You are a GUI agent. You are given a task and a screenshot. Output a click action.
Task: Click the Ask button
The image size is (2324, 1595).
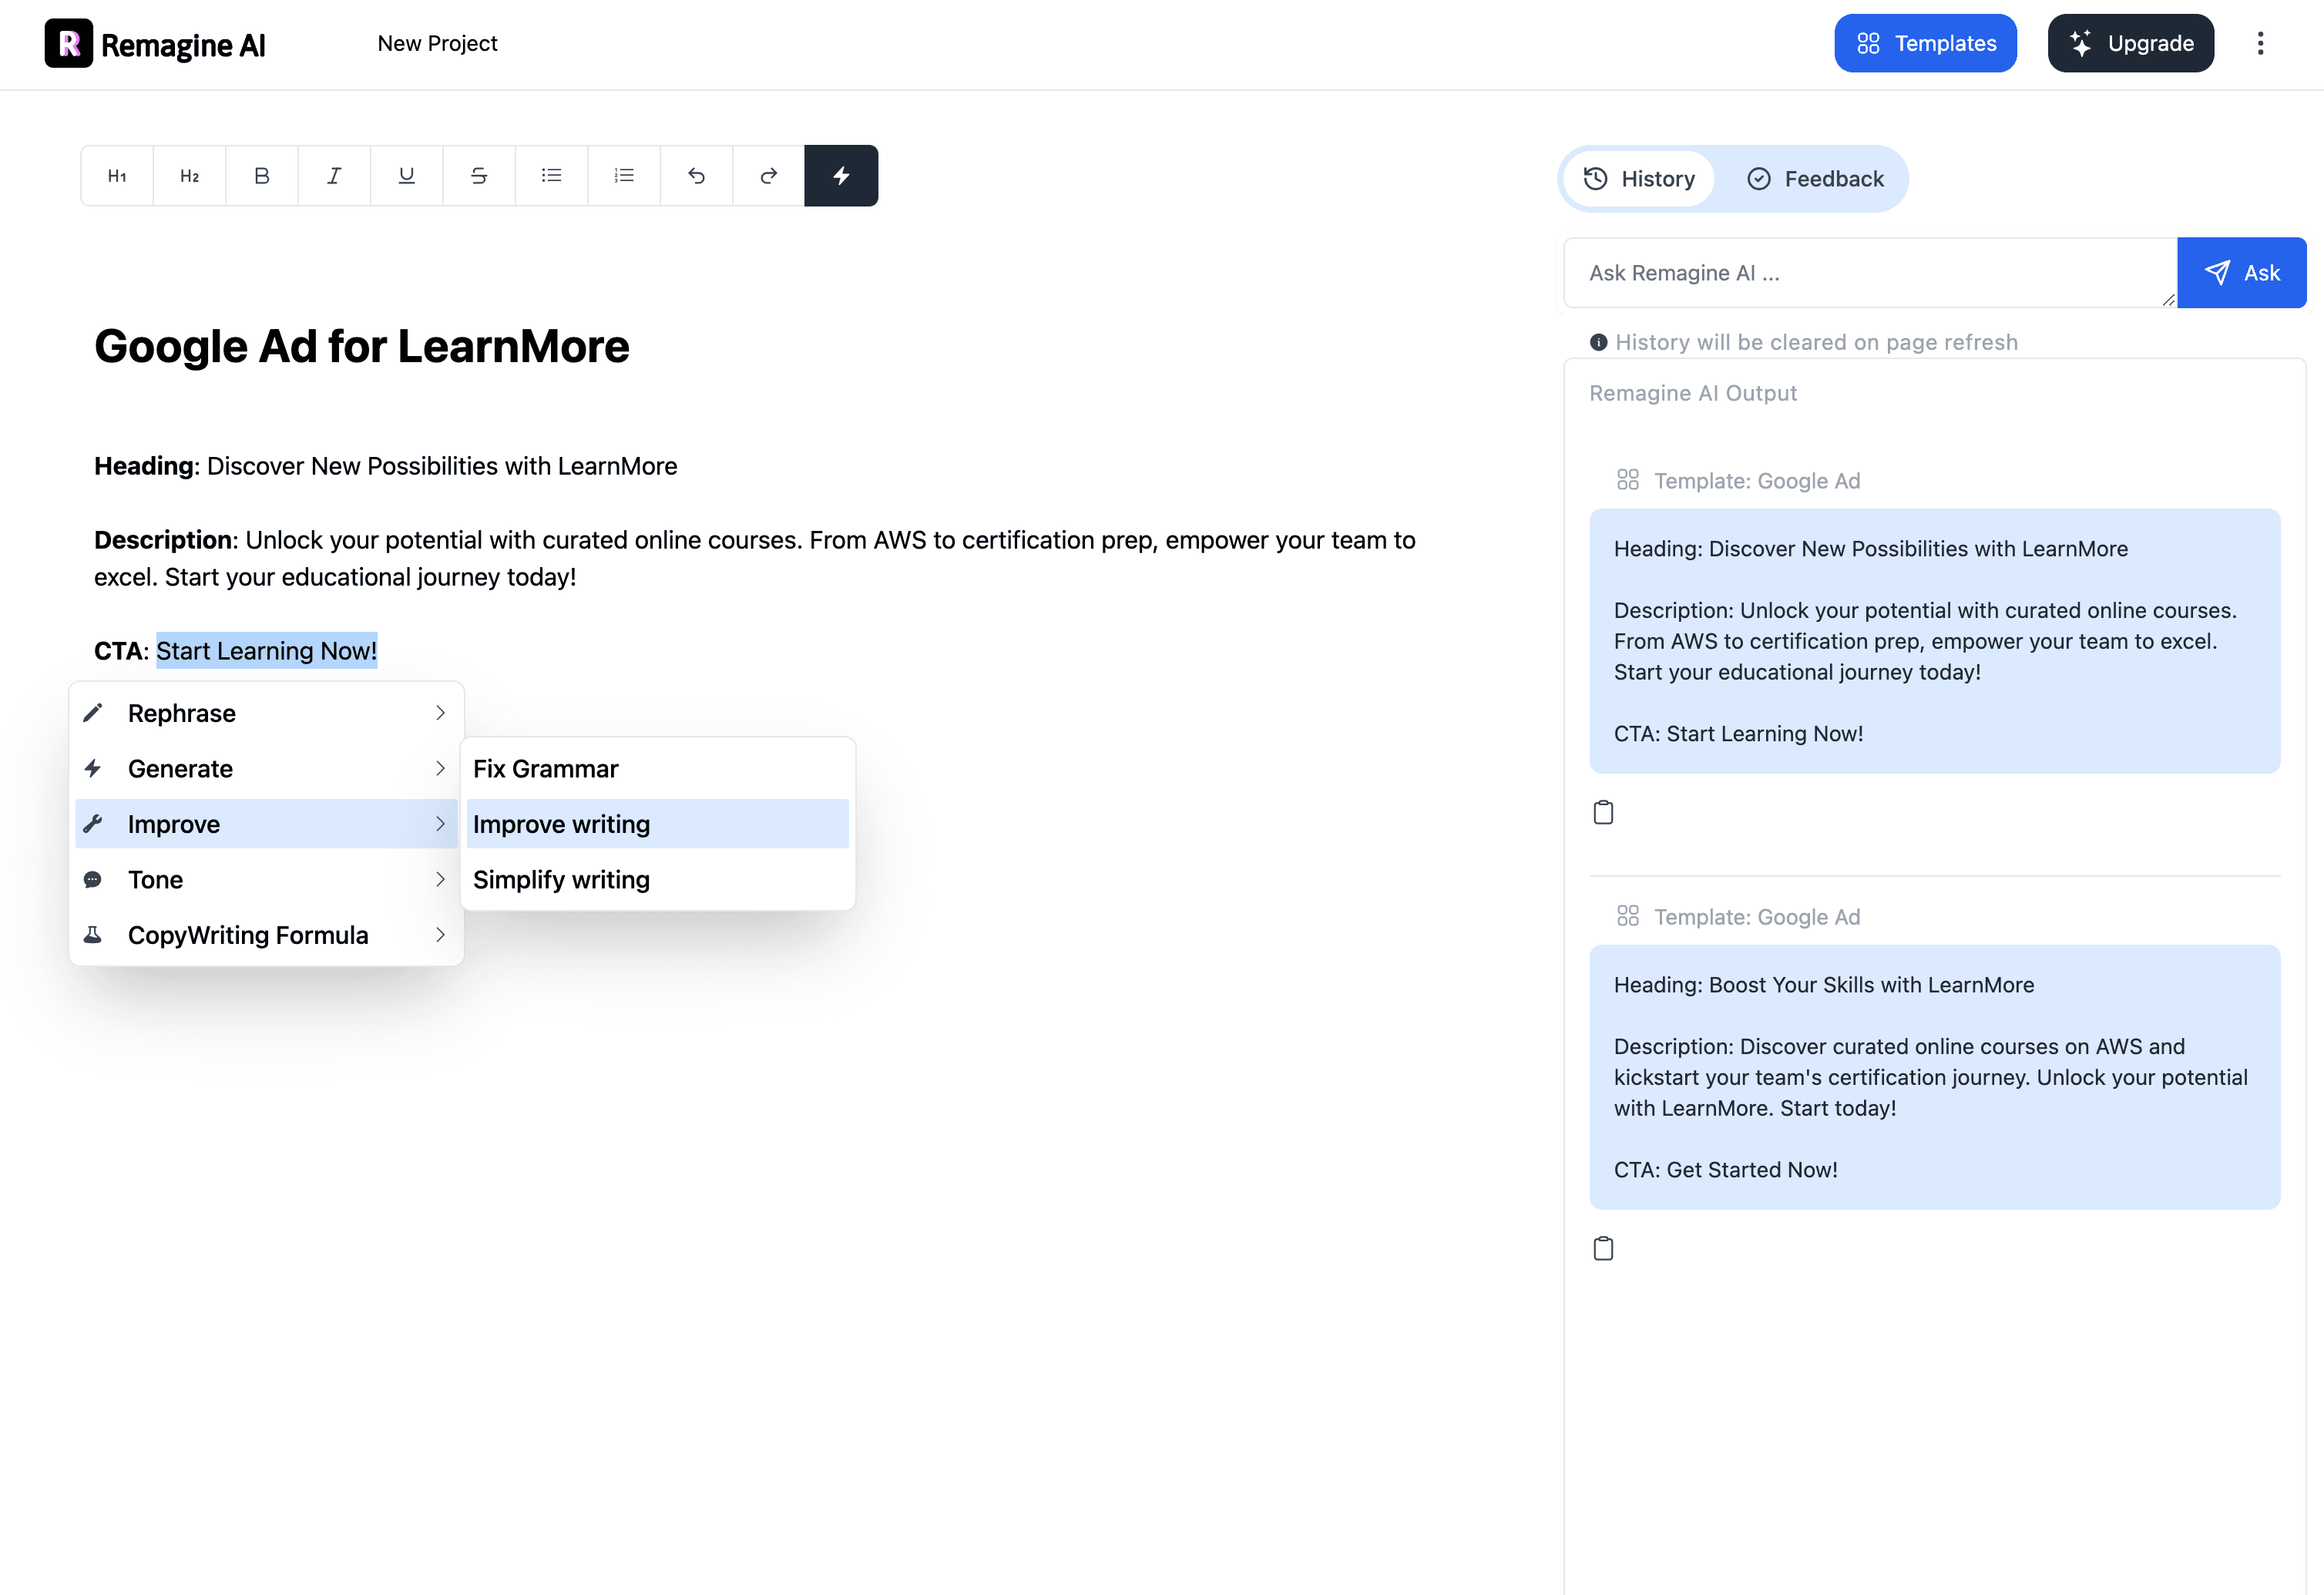[2241, 273]
